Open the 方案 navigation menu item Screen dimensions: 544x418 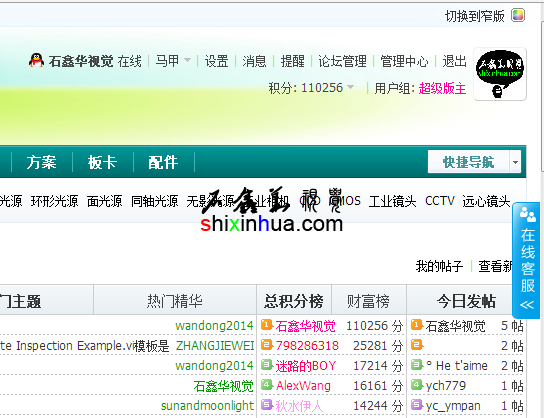(x=41, y=162)
